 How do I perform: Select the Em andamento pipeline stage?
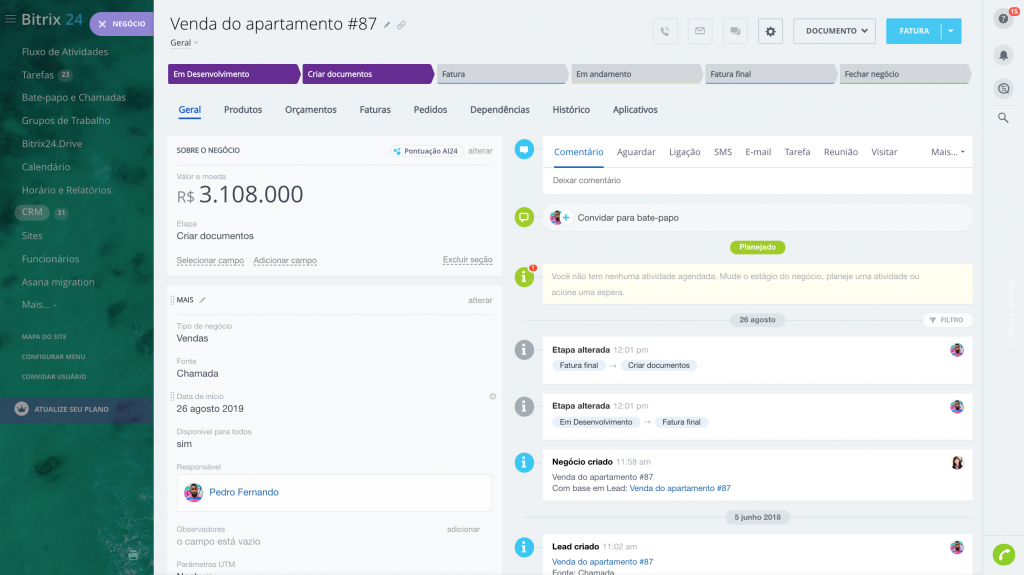(634, 74)
